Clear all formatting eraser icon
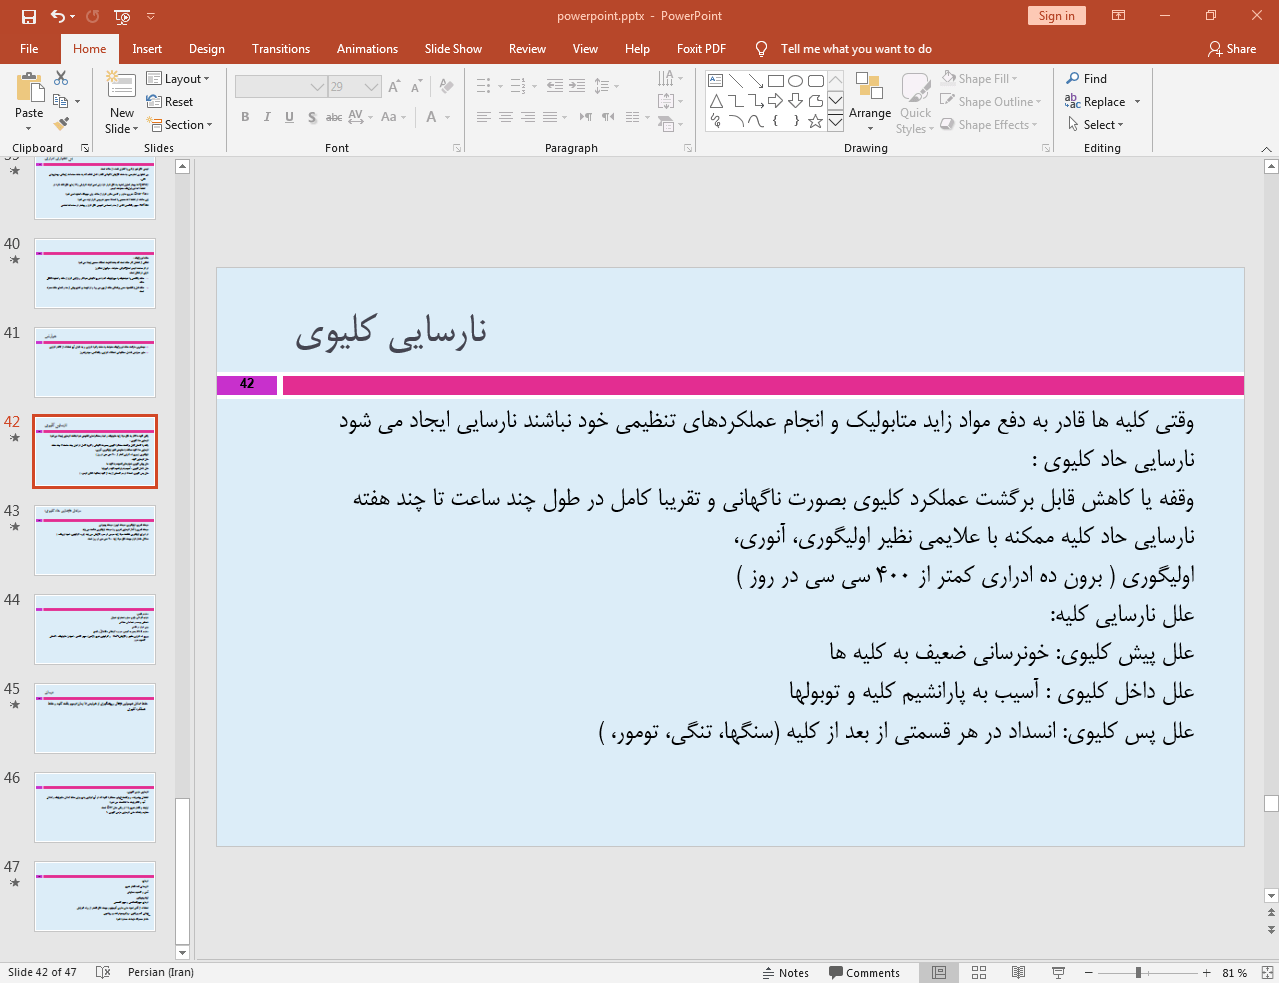 (x=446, y=87)
